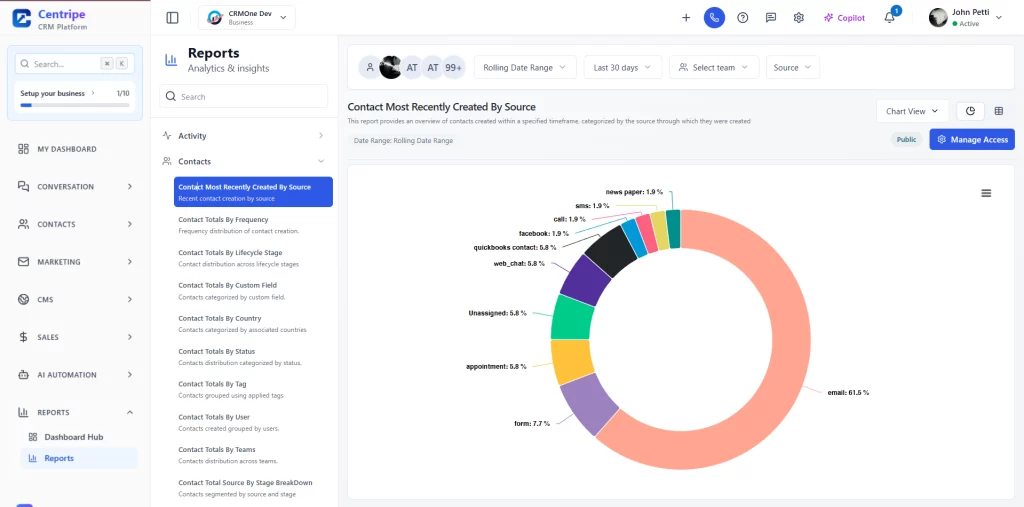Click the 99+ more users avatar

(454, 67)
